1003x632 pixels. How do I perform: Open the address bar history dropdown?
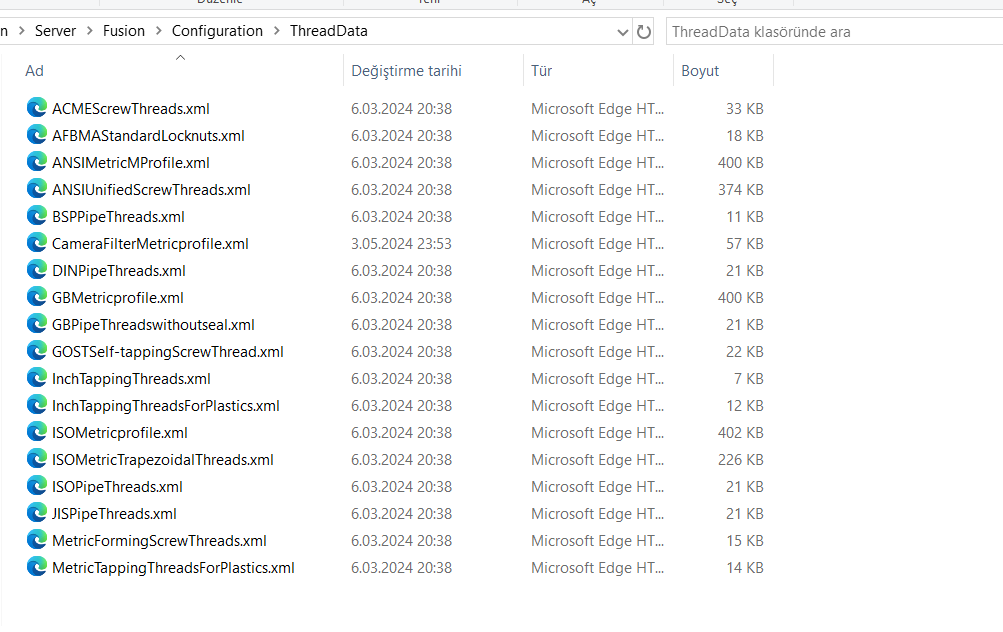[x=623, y=31]
